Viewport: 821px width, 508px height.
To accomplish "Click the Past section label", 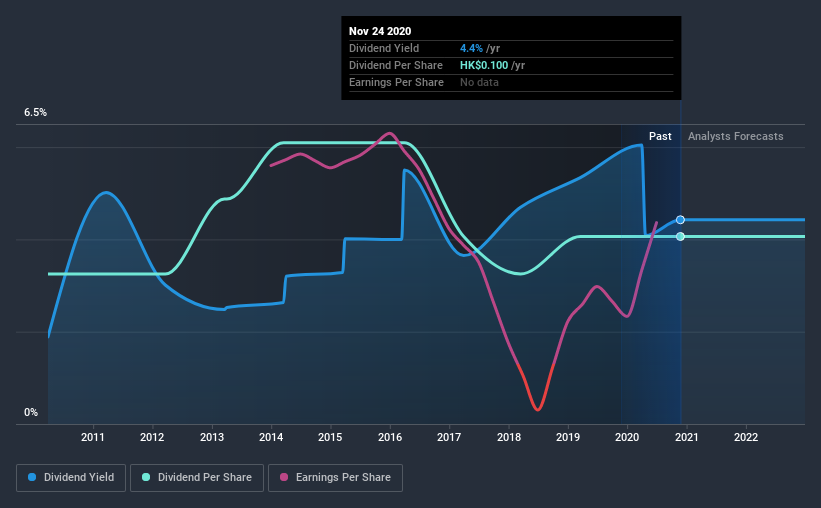I will pyautogui.click(x=660, y=136).
